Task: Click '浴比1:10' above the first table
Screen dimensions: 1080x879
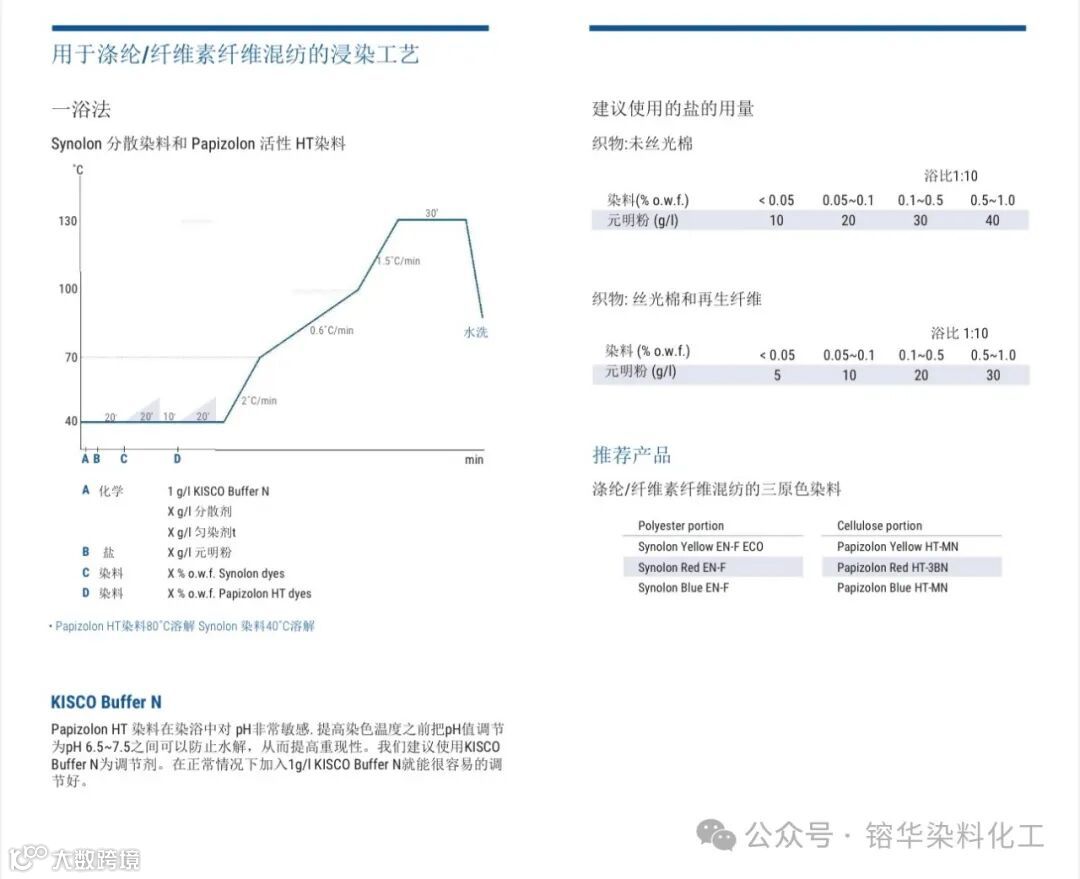Action: coord(951,176)
